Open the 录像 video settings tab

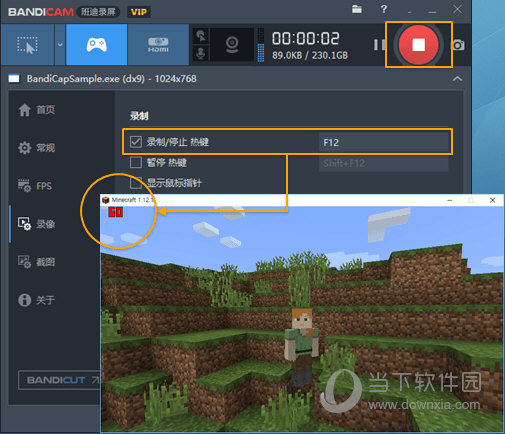pos(37,224)
